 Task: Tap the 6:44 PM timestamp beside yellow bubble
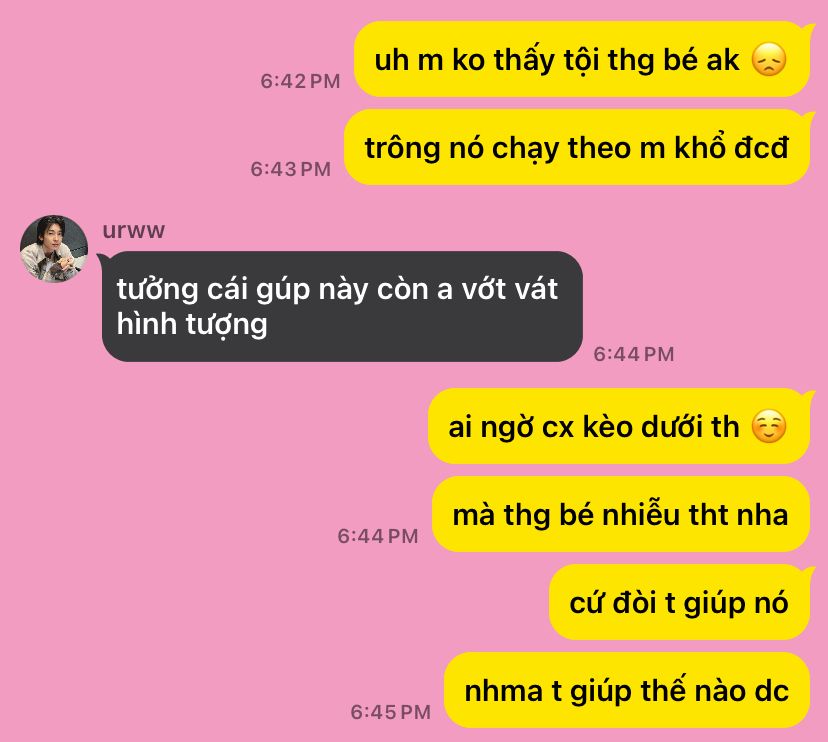(x=378, y=537)
